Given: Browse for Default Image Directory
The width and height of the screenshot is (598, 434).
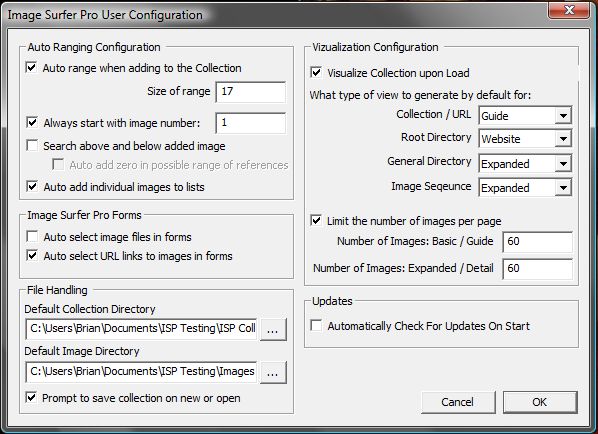Looking at the screenshot, I should [x=273, y=373].
